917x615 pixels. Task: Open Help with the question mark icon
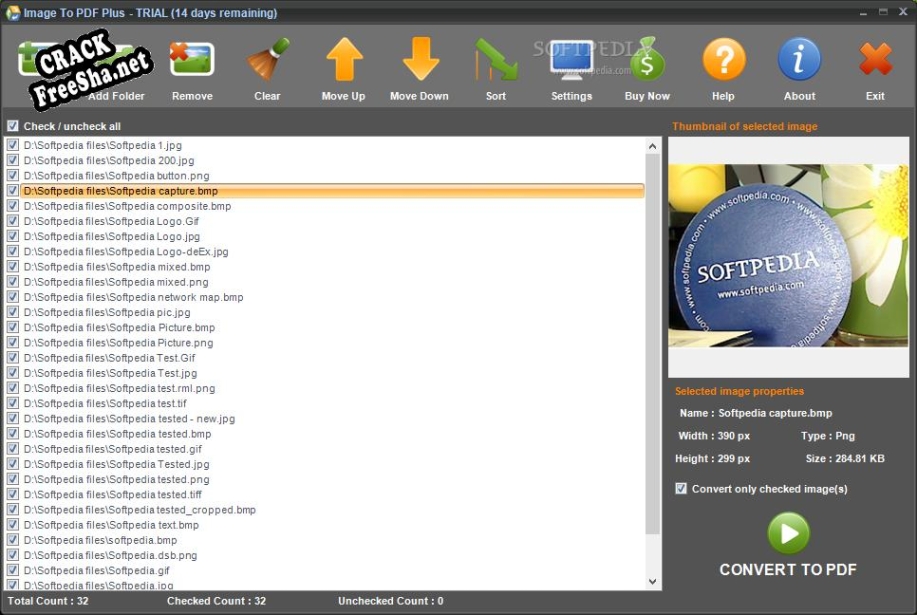[x=723, y=62]
